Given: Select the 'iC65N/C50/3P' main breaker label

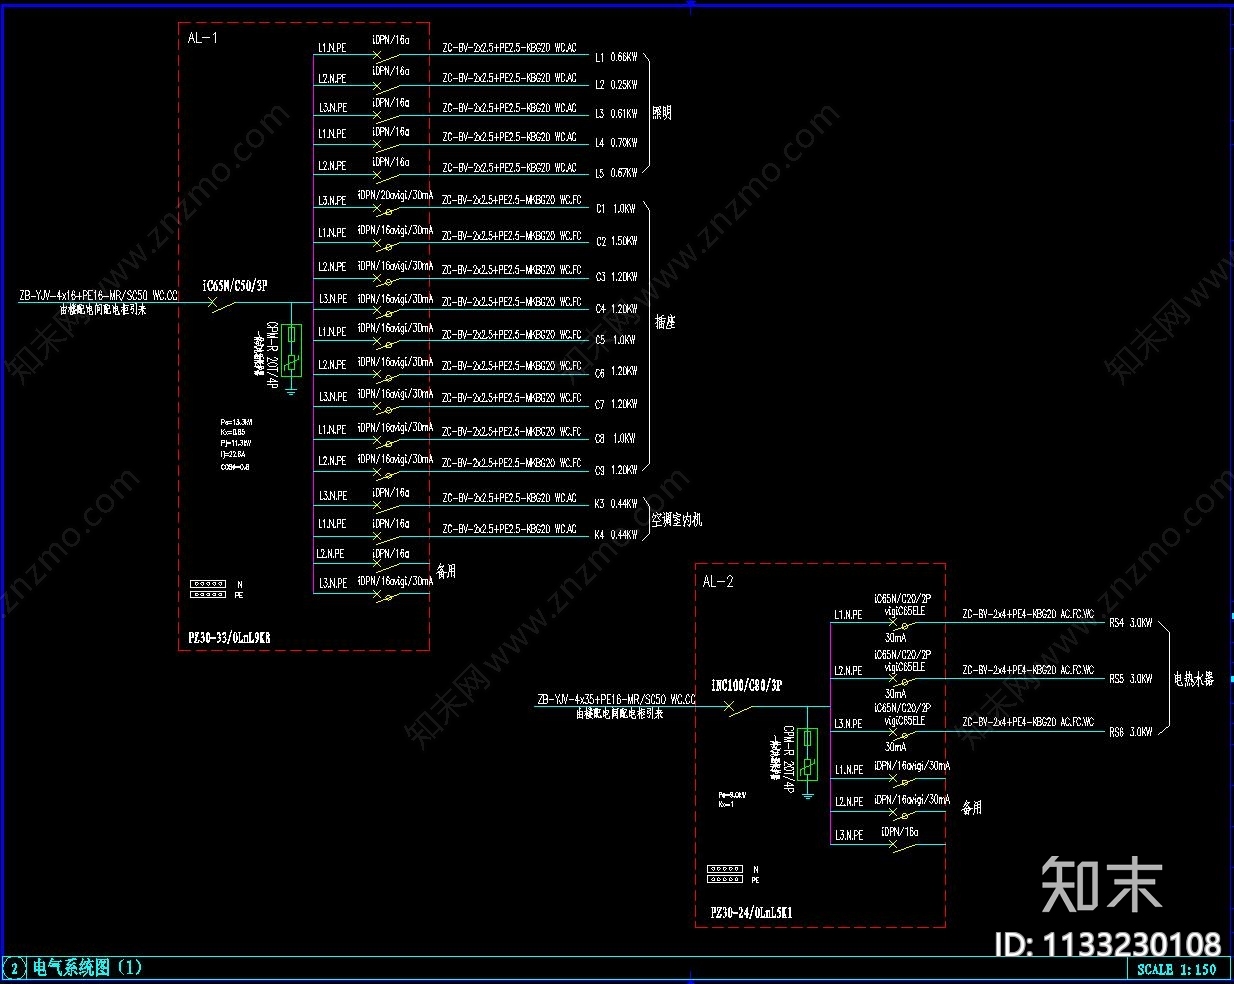Looking at the screenshot, I should pyautogui.click(x=235, y=286).
